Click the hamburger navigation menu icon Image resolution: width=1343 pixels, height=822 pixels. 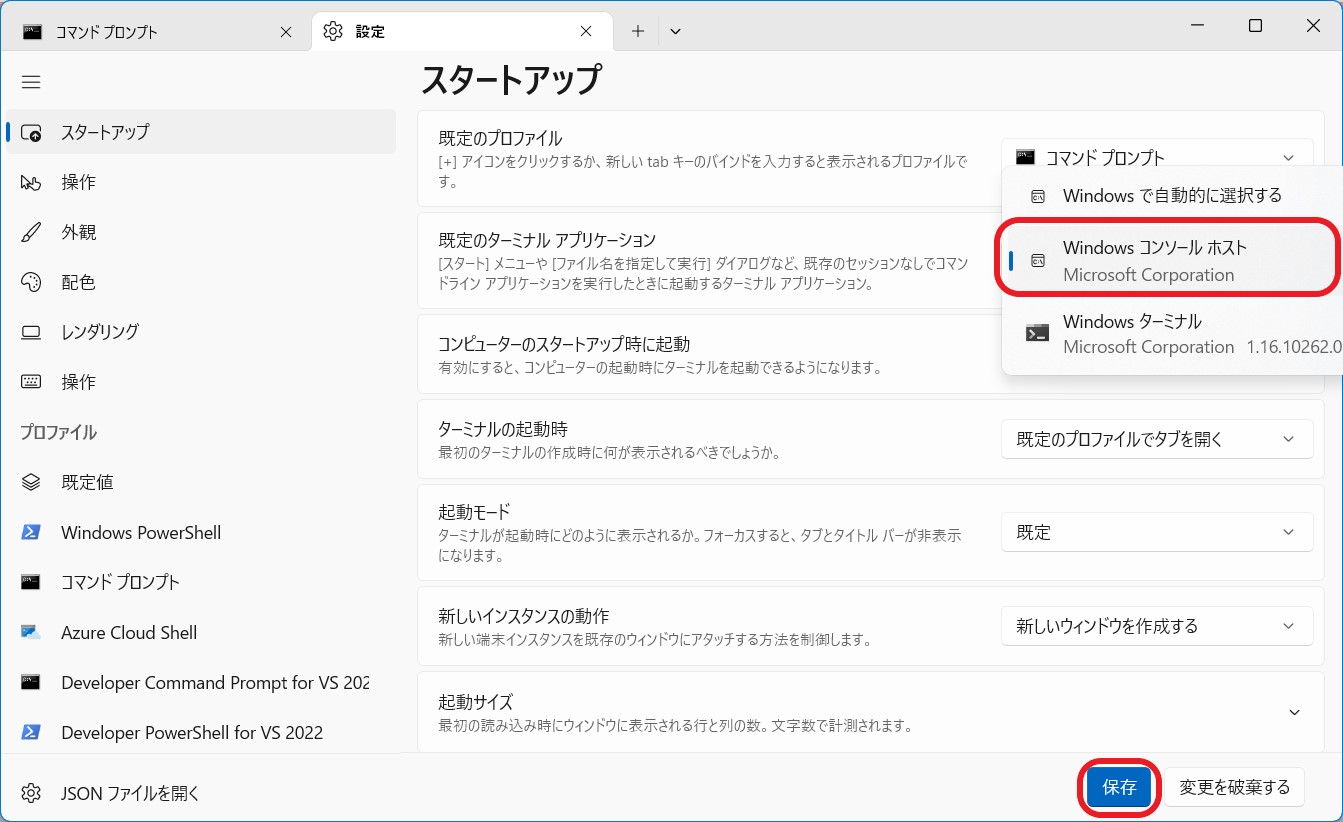point(31,82)
